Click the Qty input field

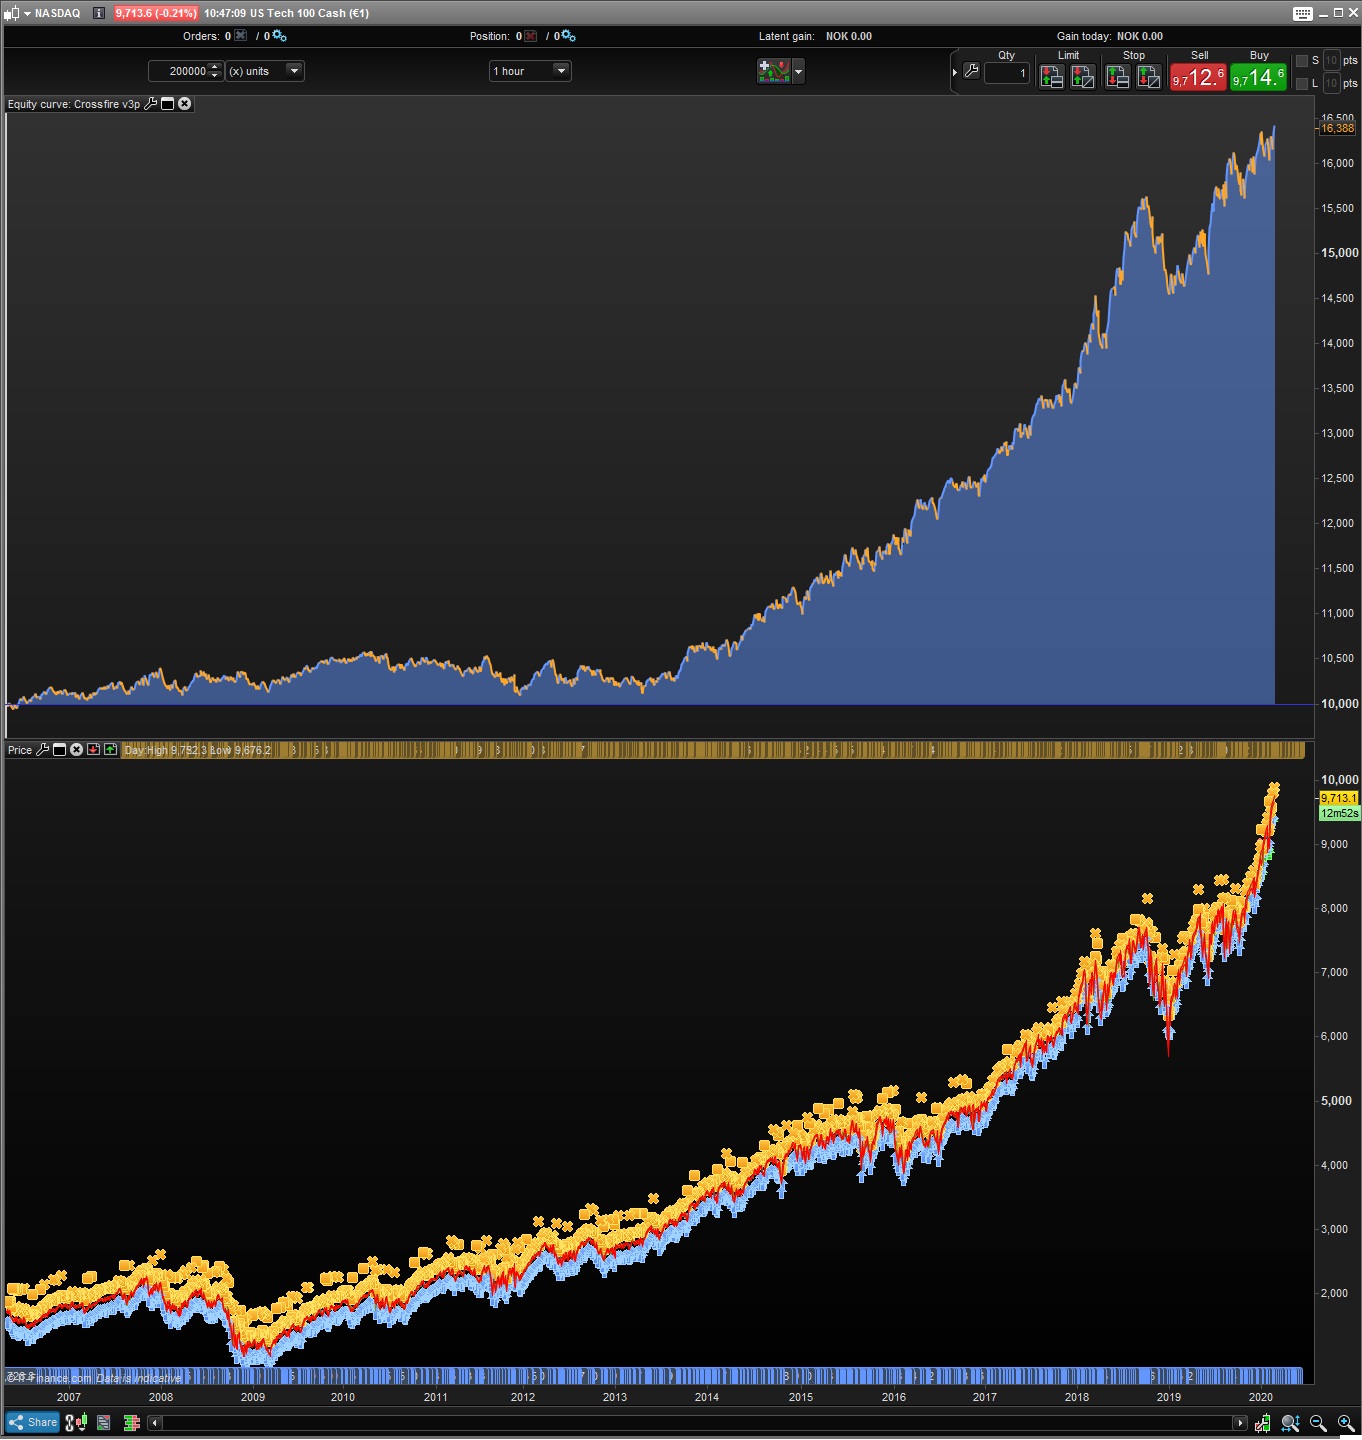pyautogui.click(x=1007, y=73)
